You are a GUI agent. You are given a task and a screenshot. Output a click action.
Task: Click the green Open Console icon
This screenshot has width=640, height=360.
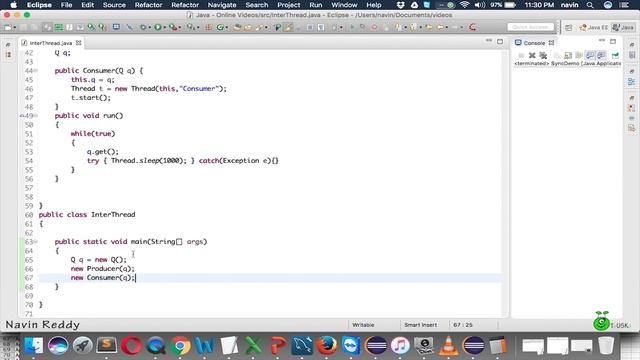(x=616, y=55)
